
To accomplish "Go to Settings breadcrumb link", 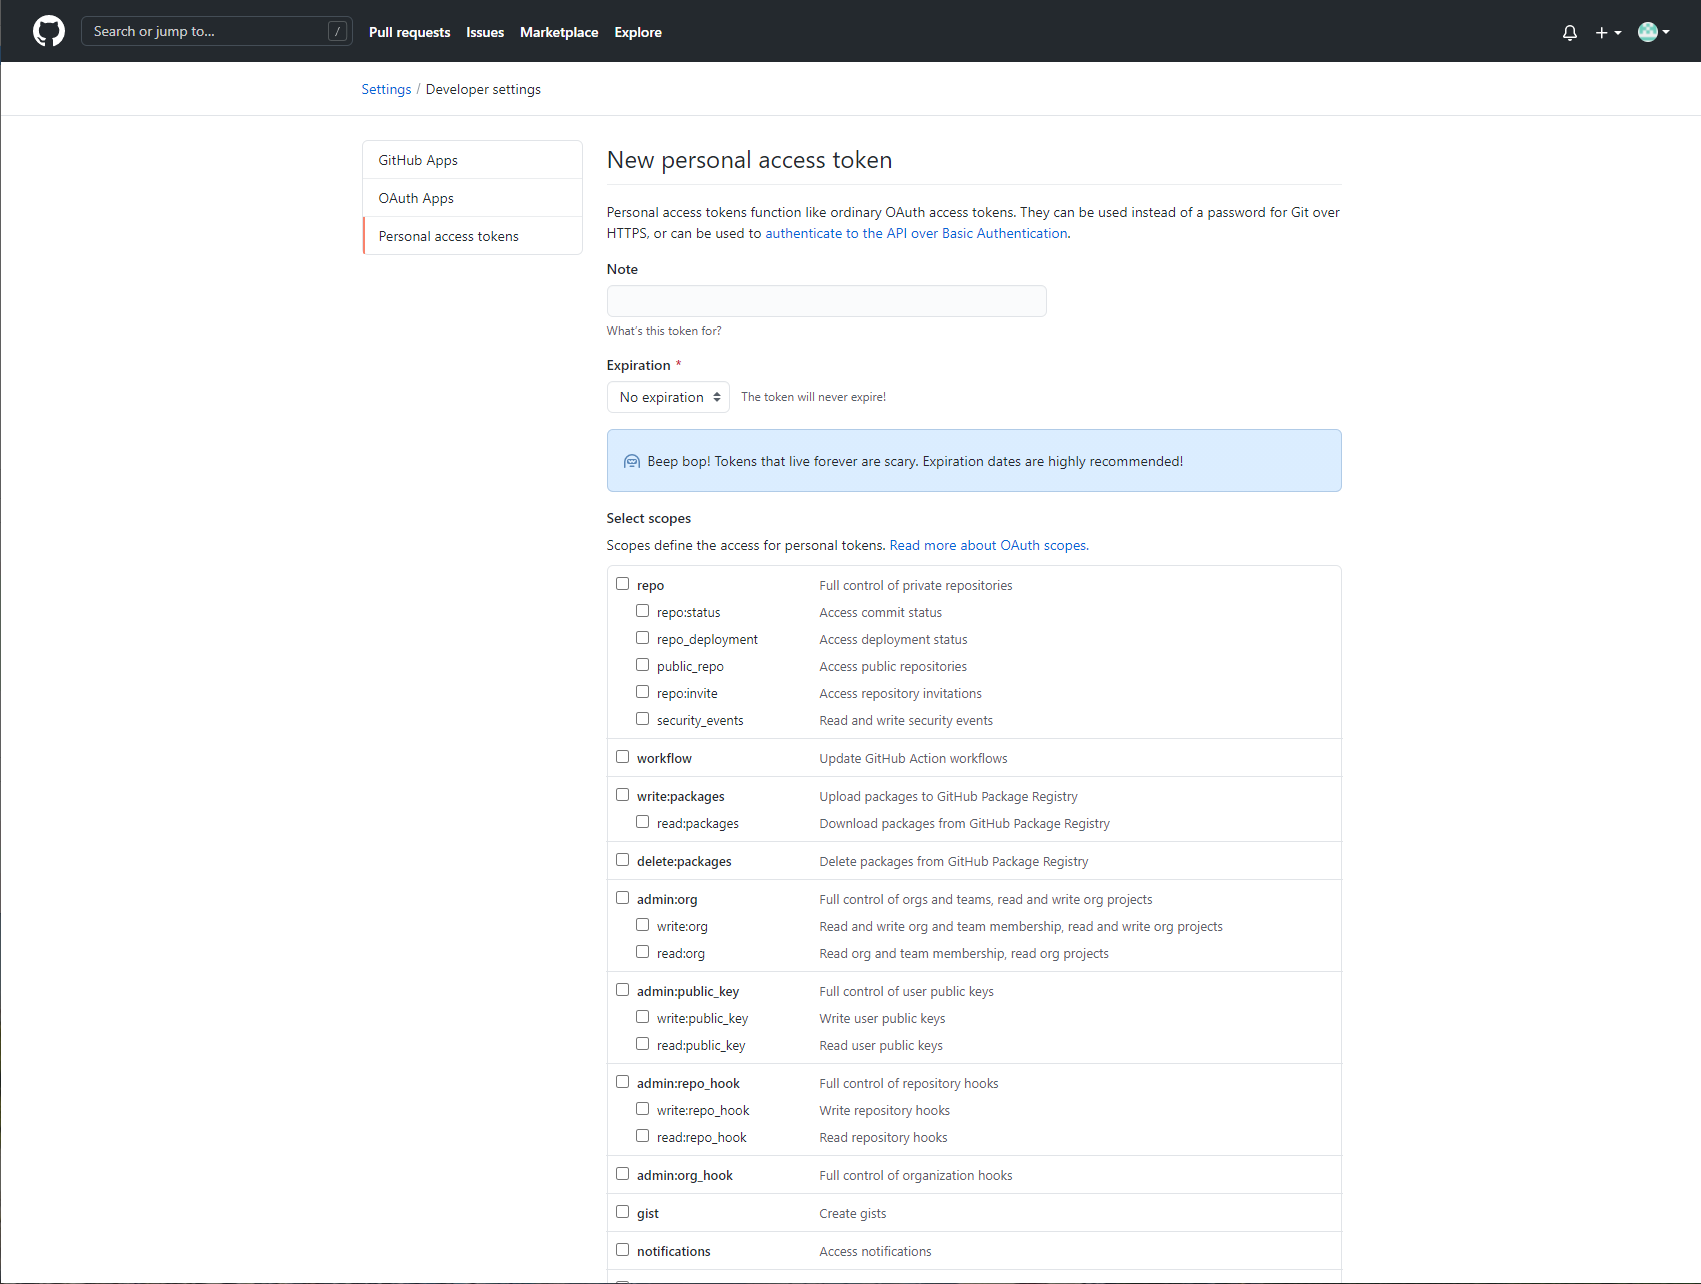I will 386,89.
